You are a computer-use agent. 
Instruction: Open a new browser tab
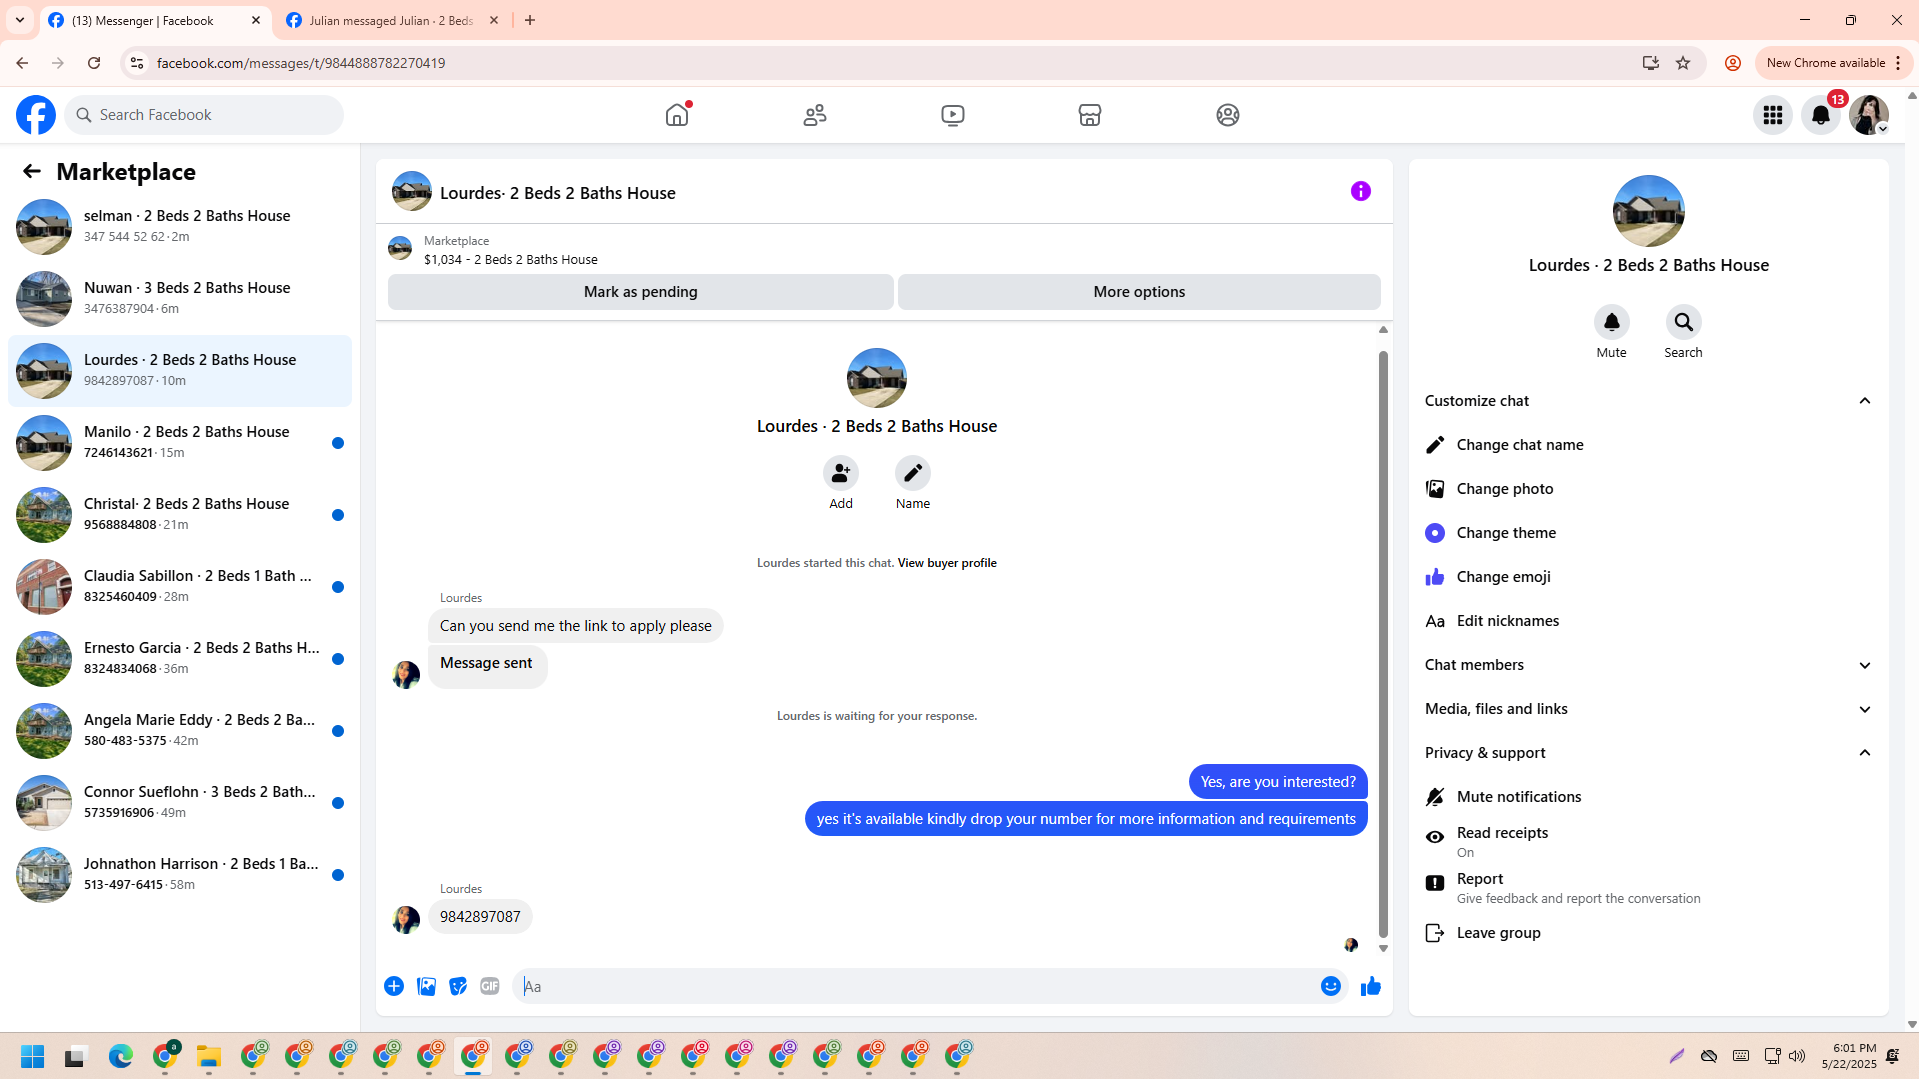coord(530,20)
